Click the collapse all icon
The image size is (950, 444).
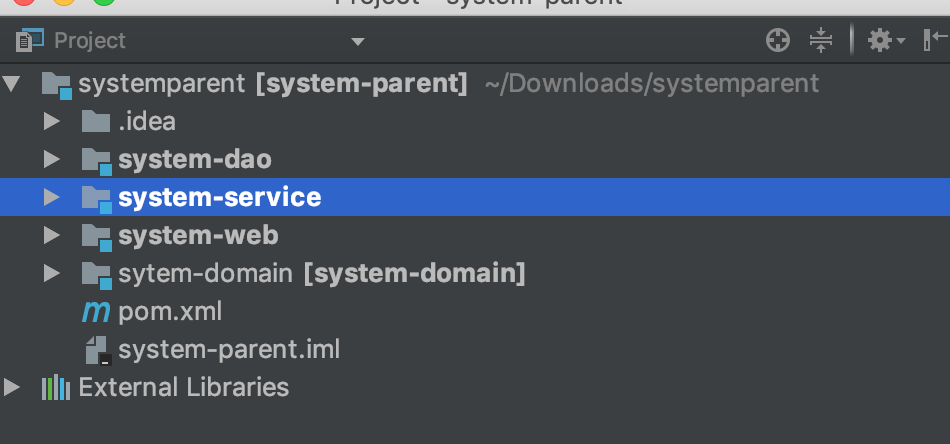click(x=820, y=40)
